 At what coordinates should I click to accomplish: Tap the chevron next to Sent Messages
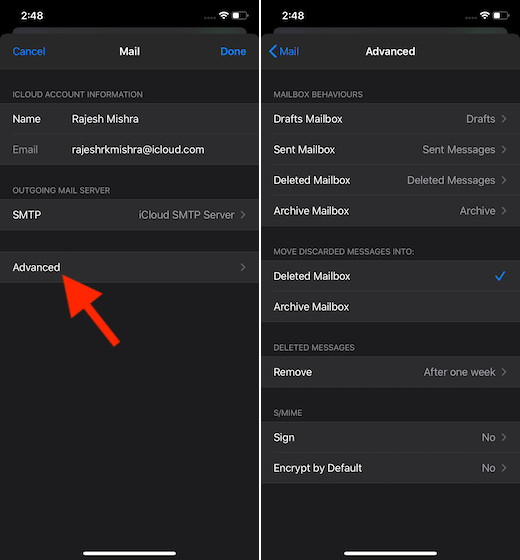pos(504,150)
